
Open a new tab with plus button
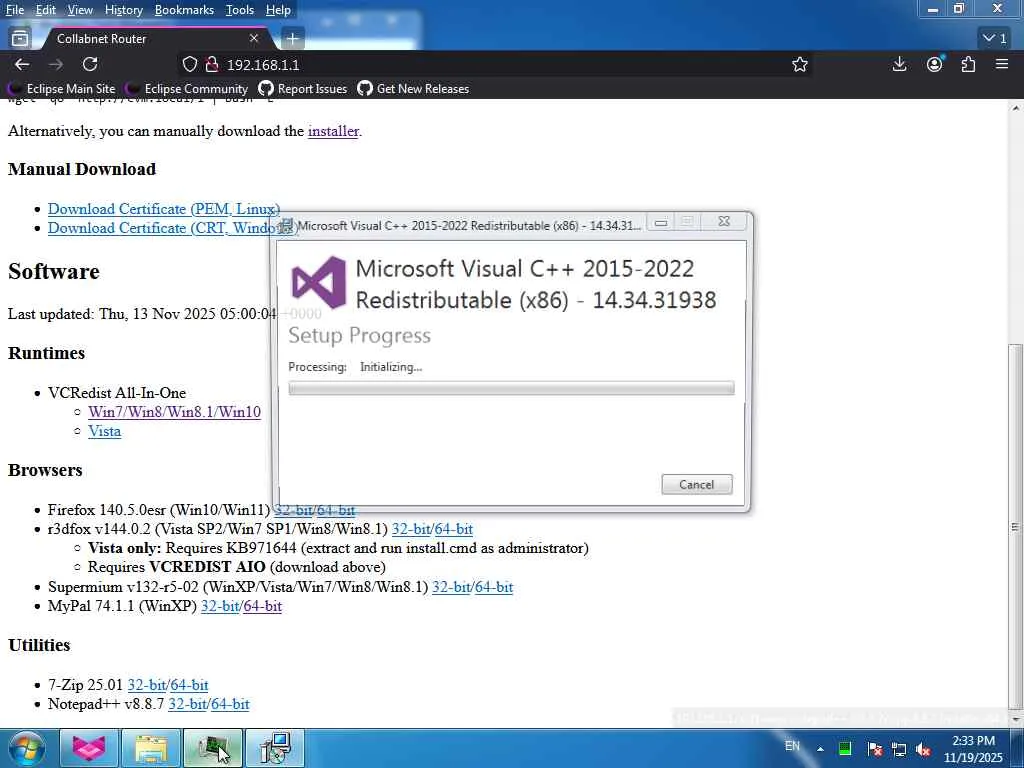pyautogui.click(x=292, y=39)
